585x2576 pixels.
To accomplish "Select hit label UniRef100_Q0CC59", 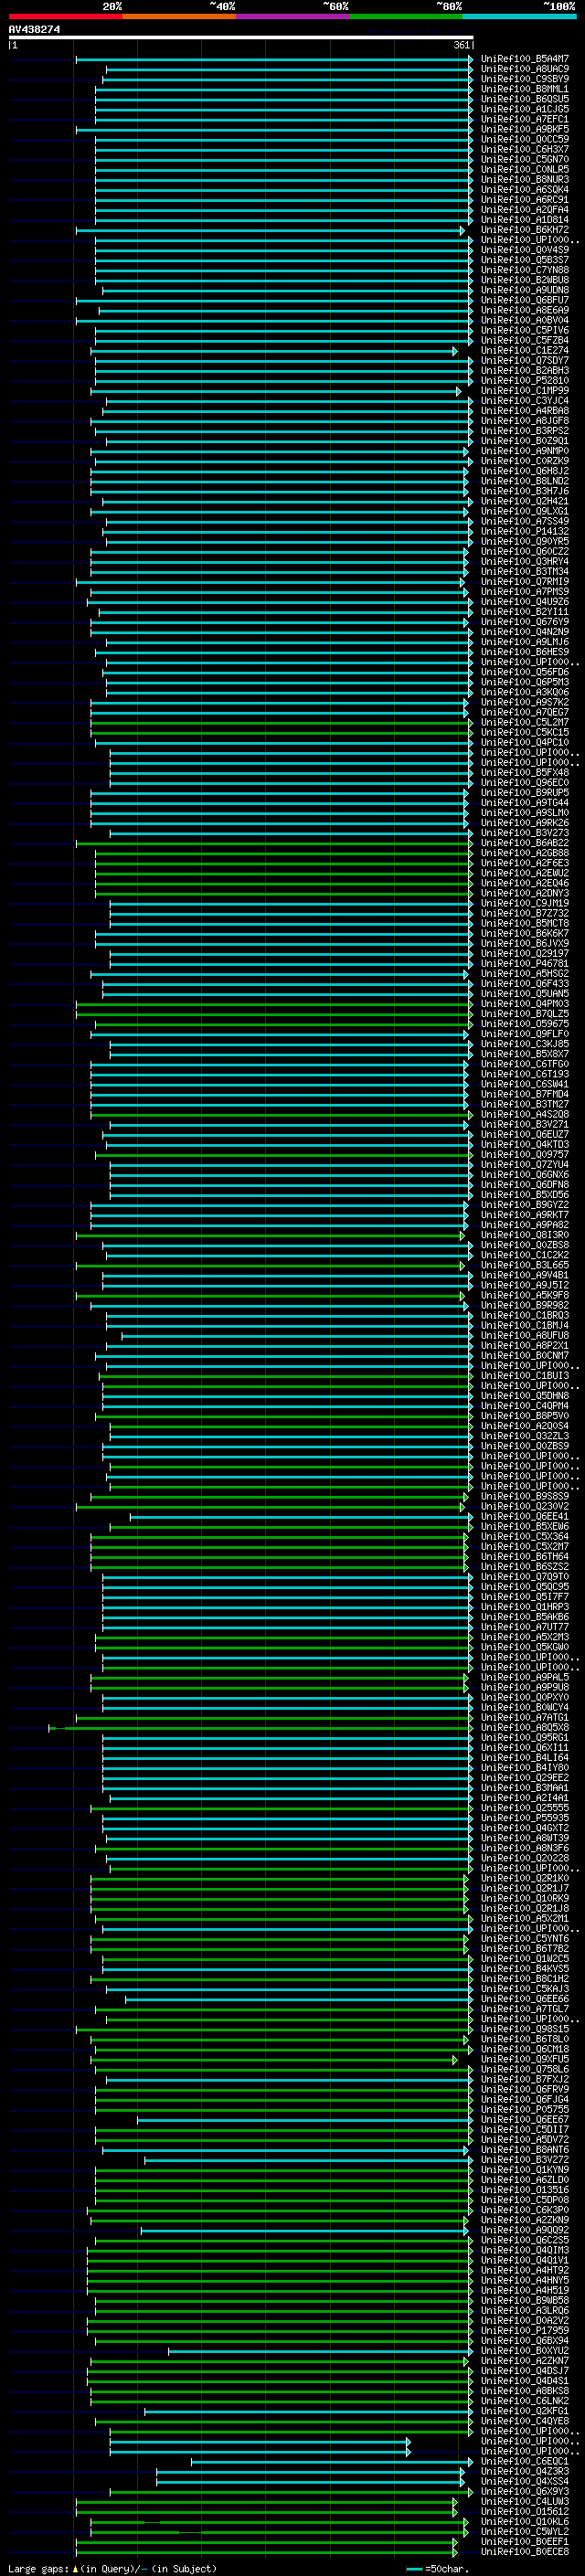I will (x=525, y=139).
